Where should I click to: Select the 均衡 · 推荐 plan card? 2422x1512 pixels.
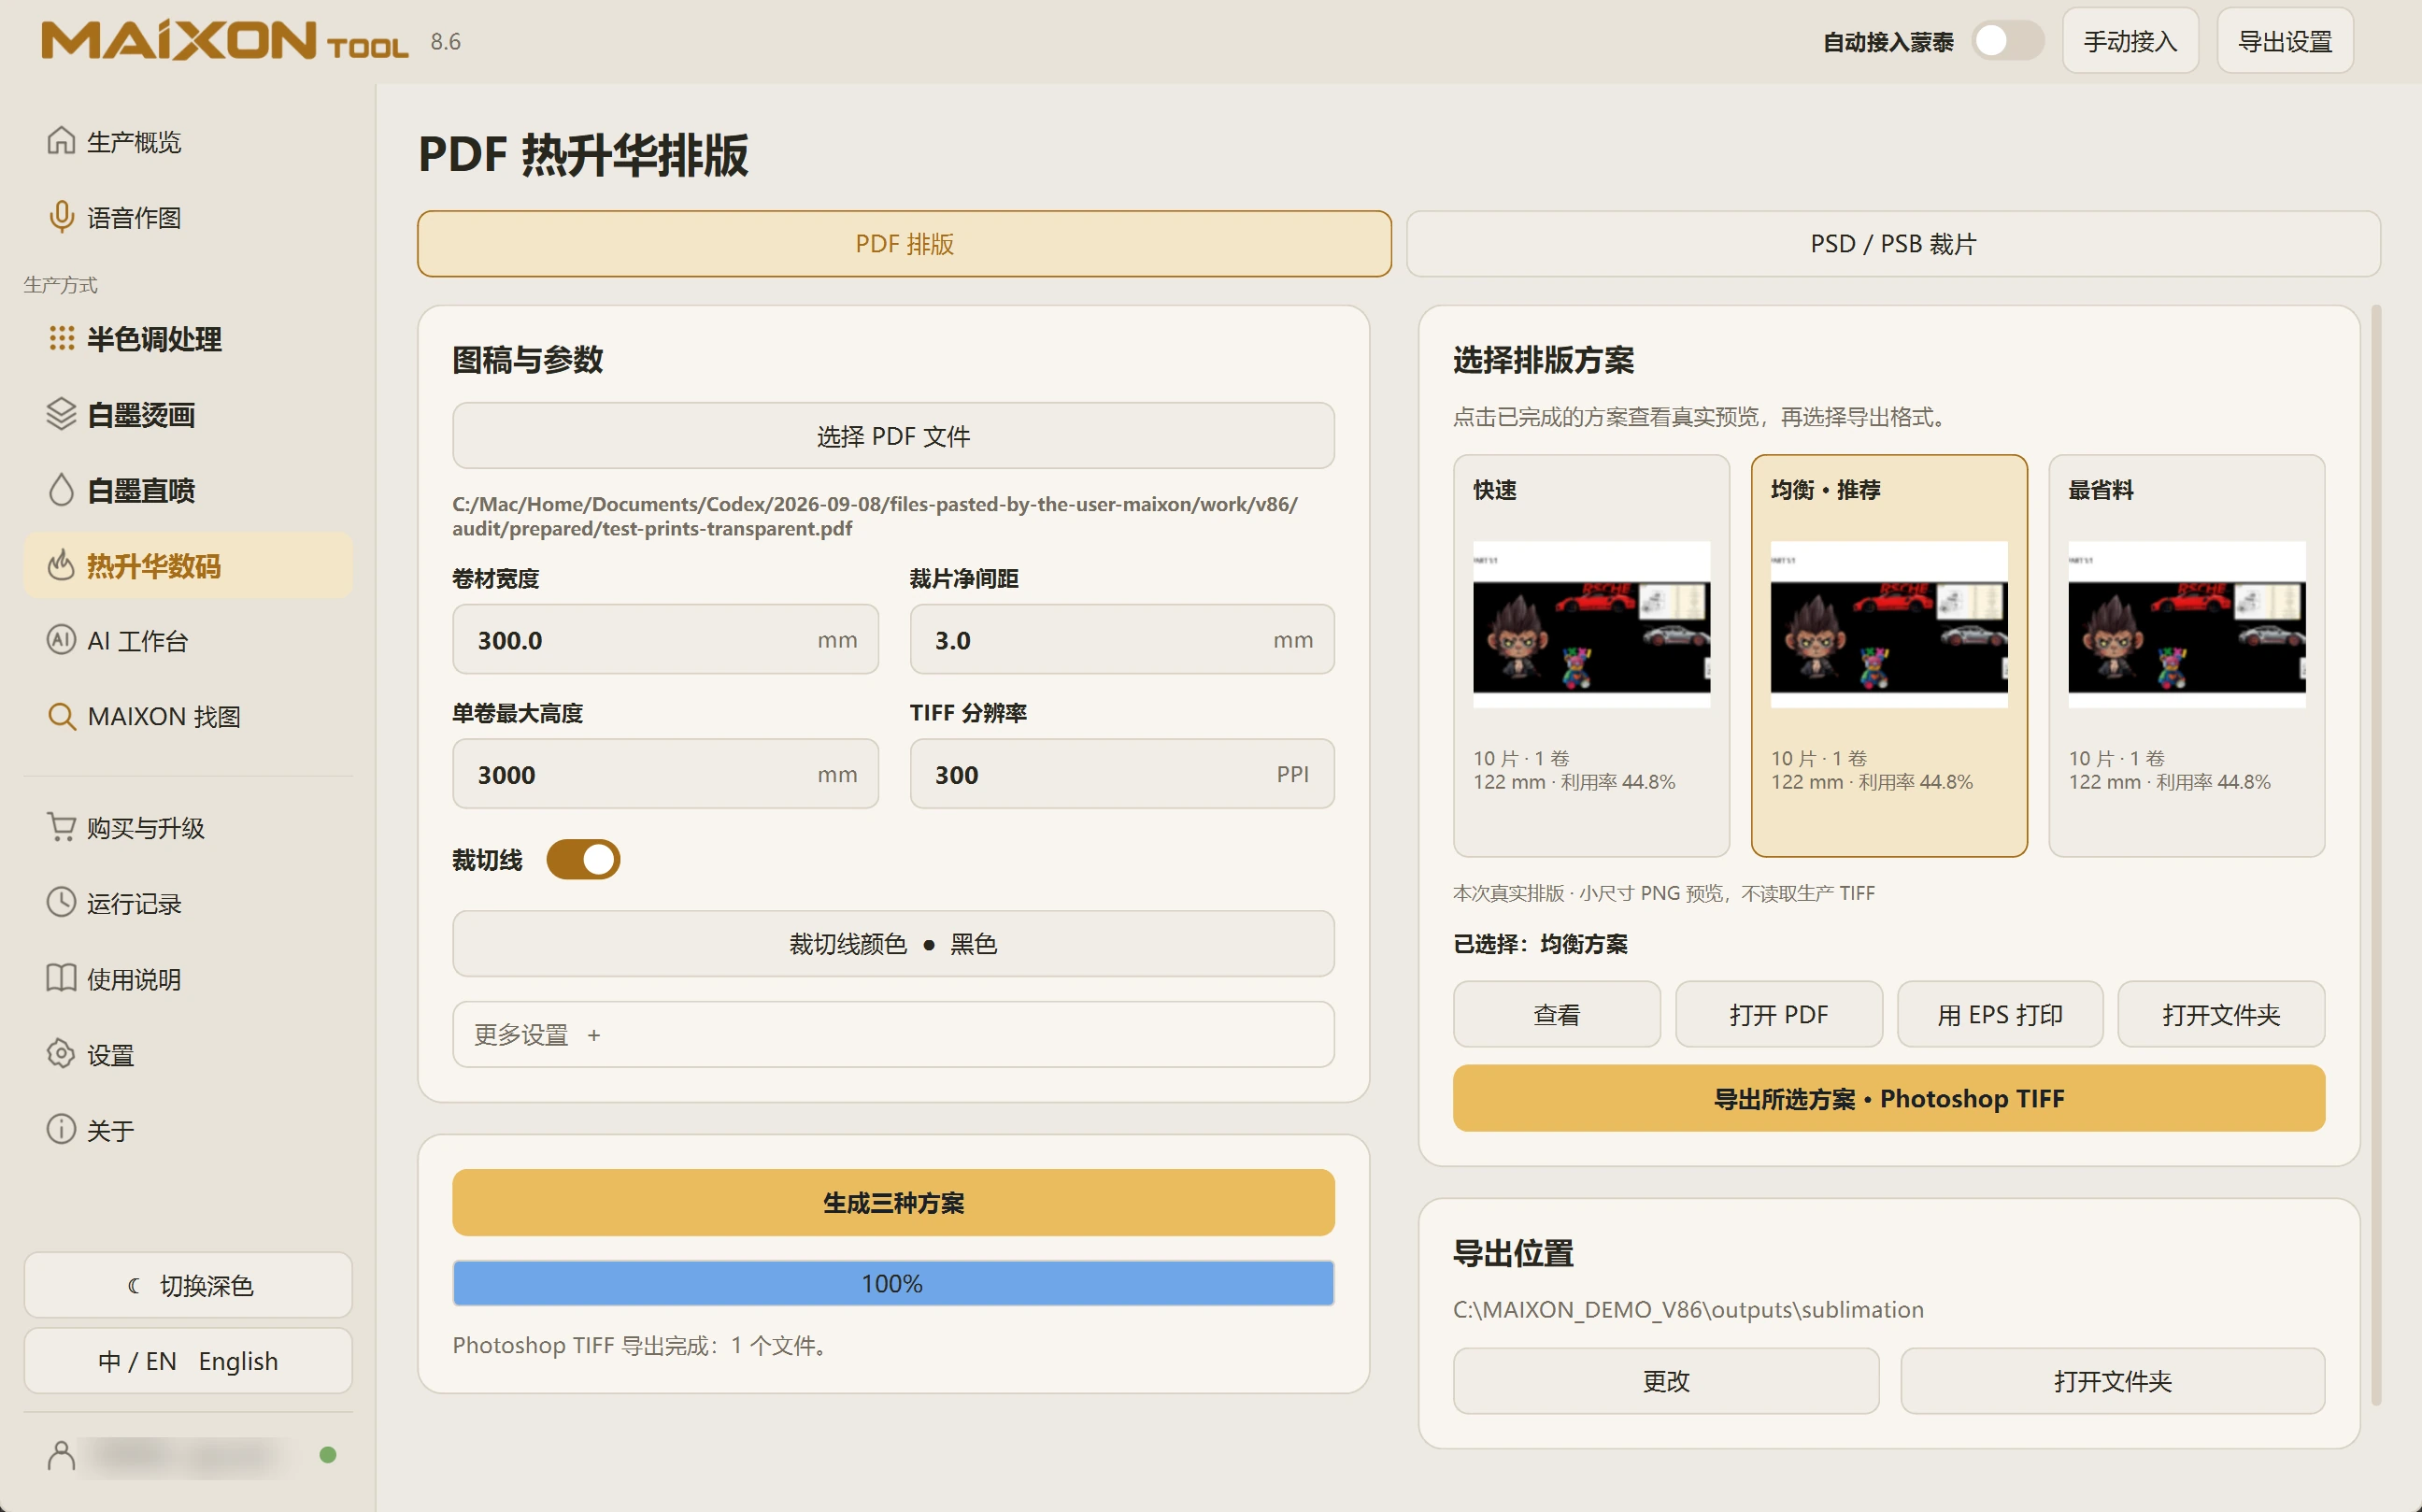point(1888,656)
